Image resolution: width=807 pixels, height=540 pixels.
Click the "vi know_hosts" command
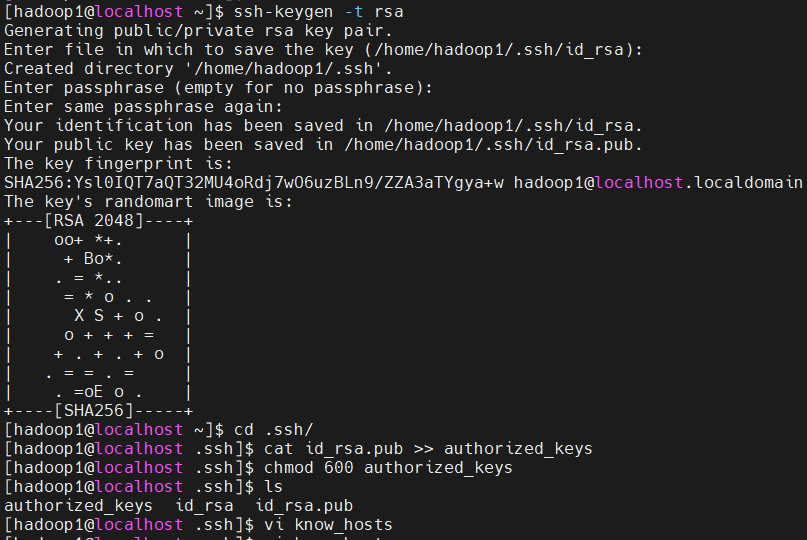click(x=328, y=524)
